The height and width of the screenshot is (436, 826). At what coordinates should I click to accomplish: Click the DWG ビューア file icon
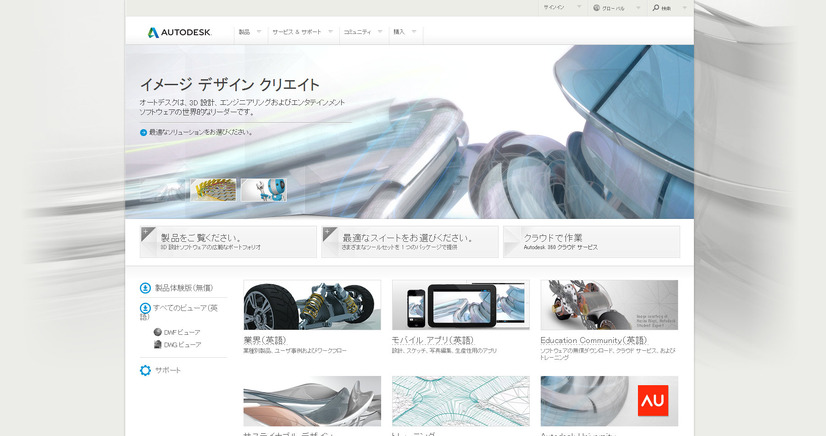pyautogui.click(x=157, y=344)
